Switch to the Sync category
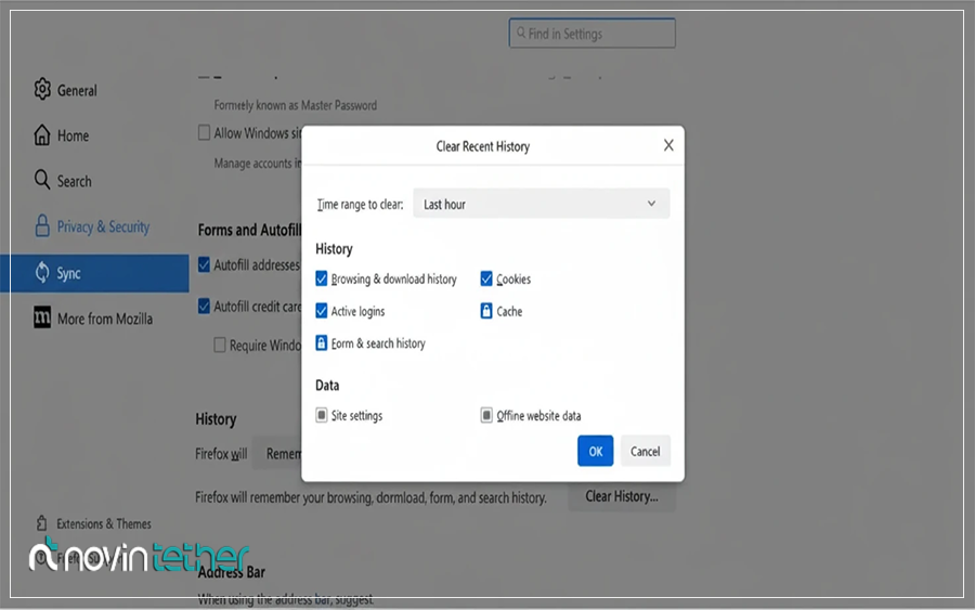 click(95, 273)
